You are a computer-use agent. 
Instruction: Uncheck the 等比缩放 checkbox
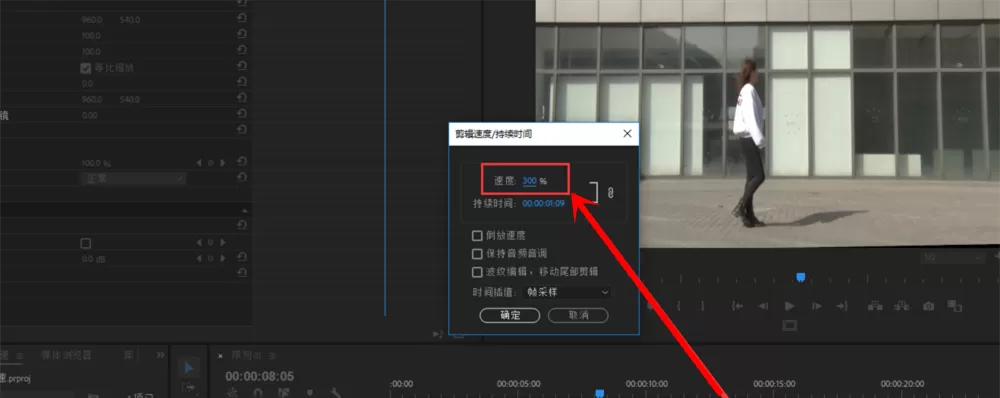tap(85, 68)
